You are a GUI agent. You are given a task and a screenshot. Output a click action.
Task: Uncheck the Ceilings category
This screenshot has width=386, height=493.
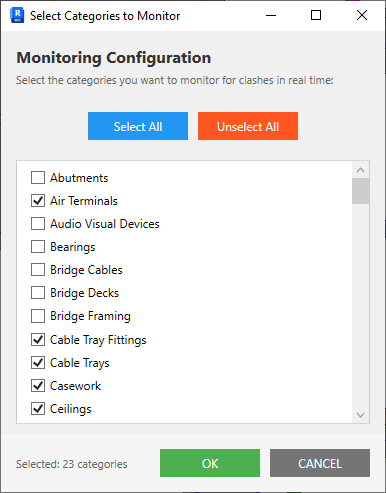[38, 409]
